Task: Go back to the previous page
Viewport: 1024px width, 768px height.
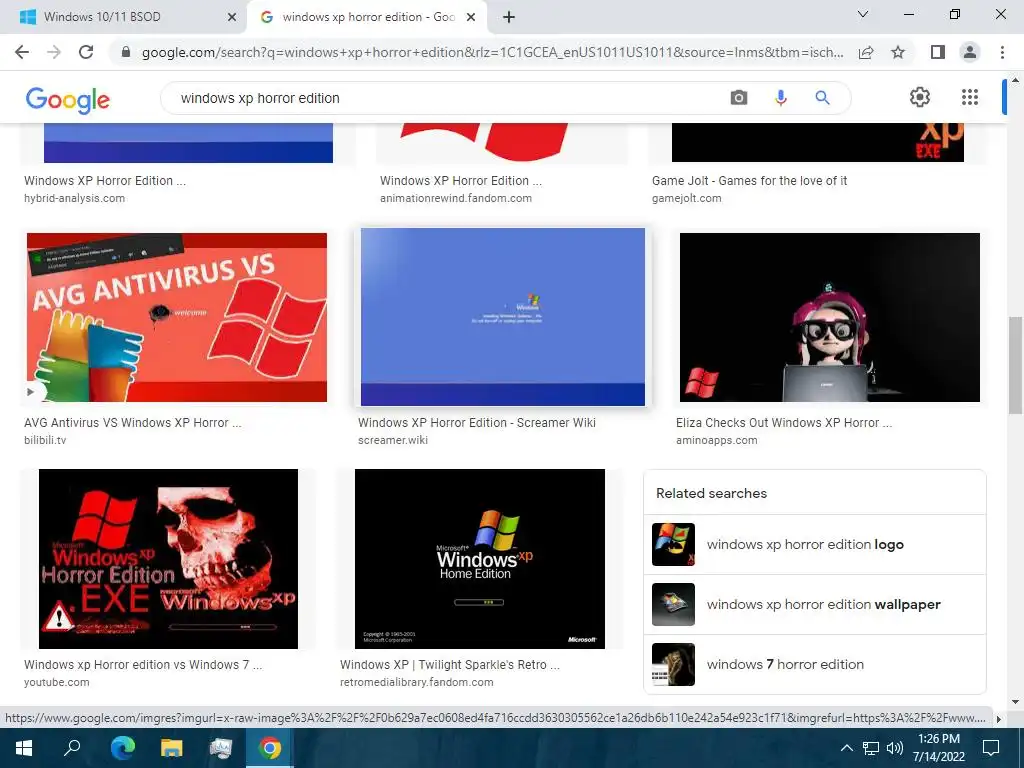Action: 22,52
